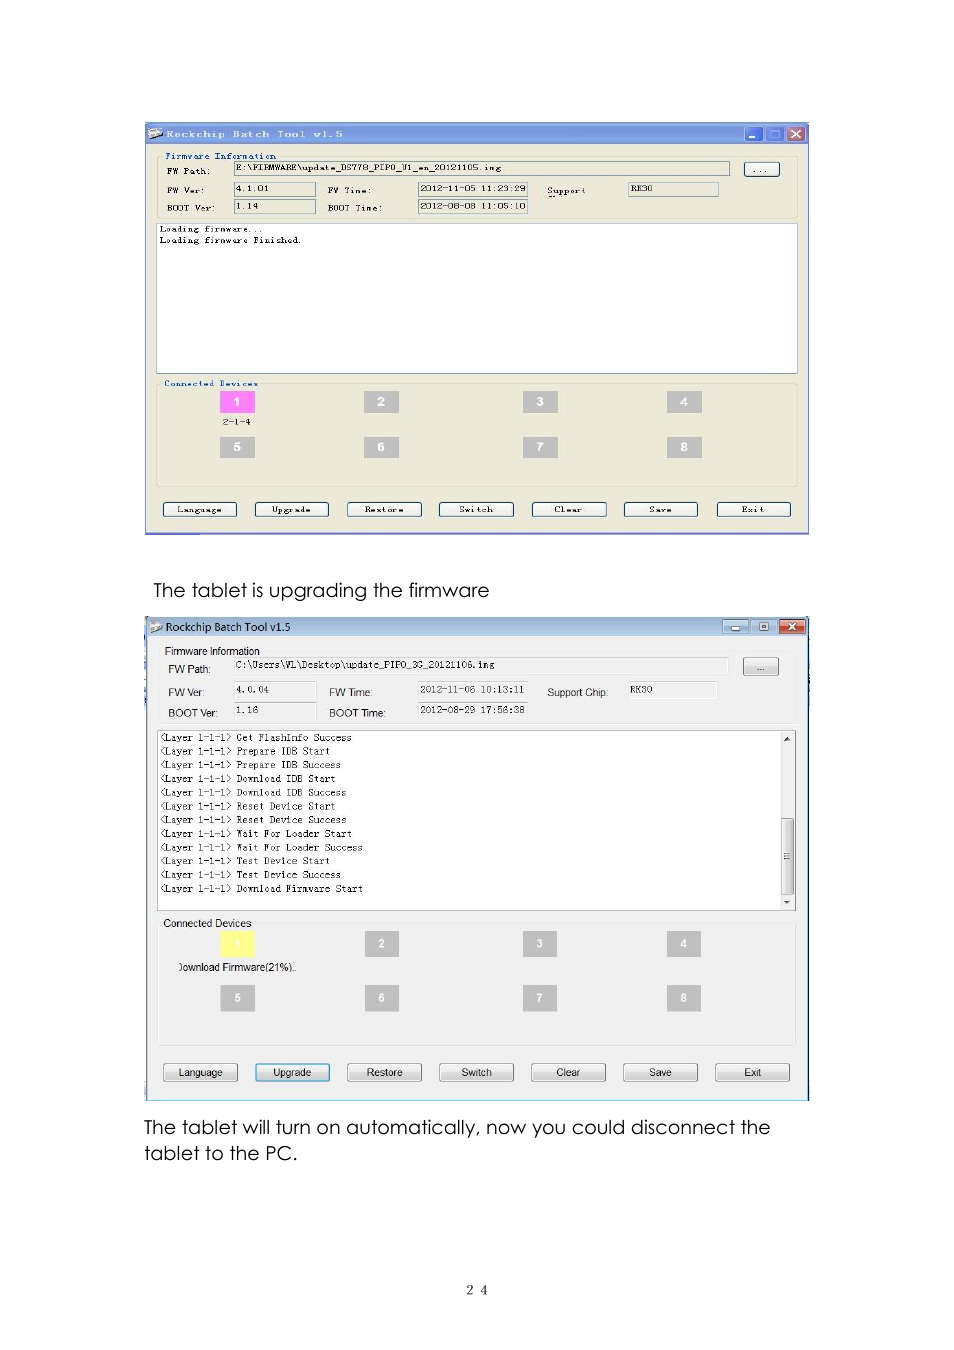Minimize the downloading Rockchip Batch Tool window

tap(736, 627)
